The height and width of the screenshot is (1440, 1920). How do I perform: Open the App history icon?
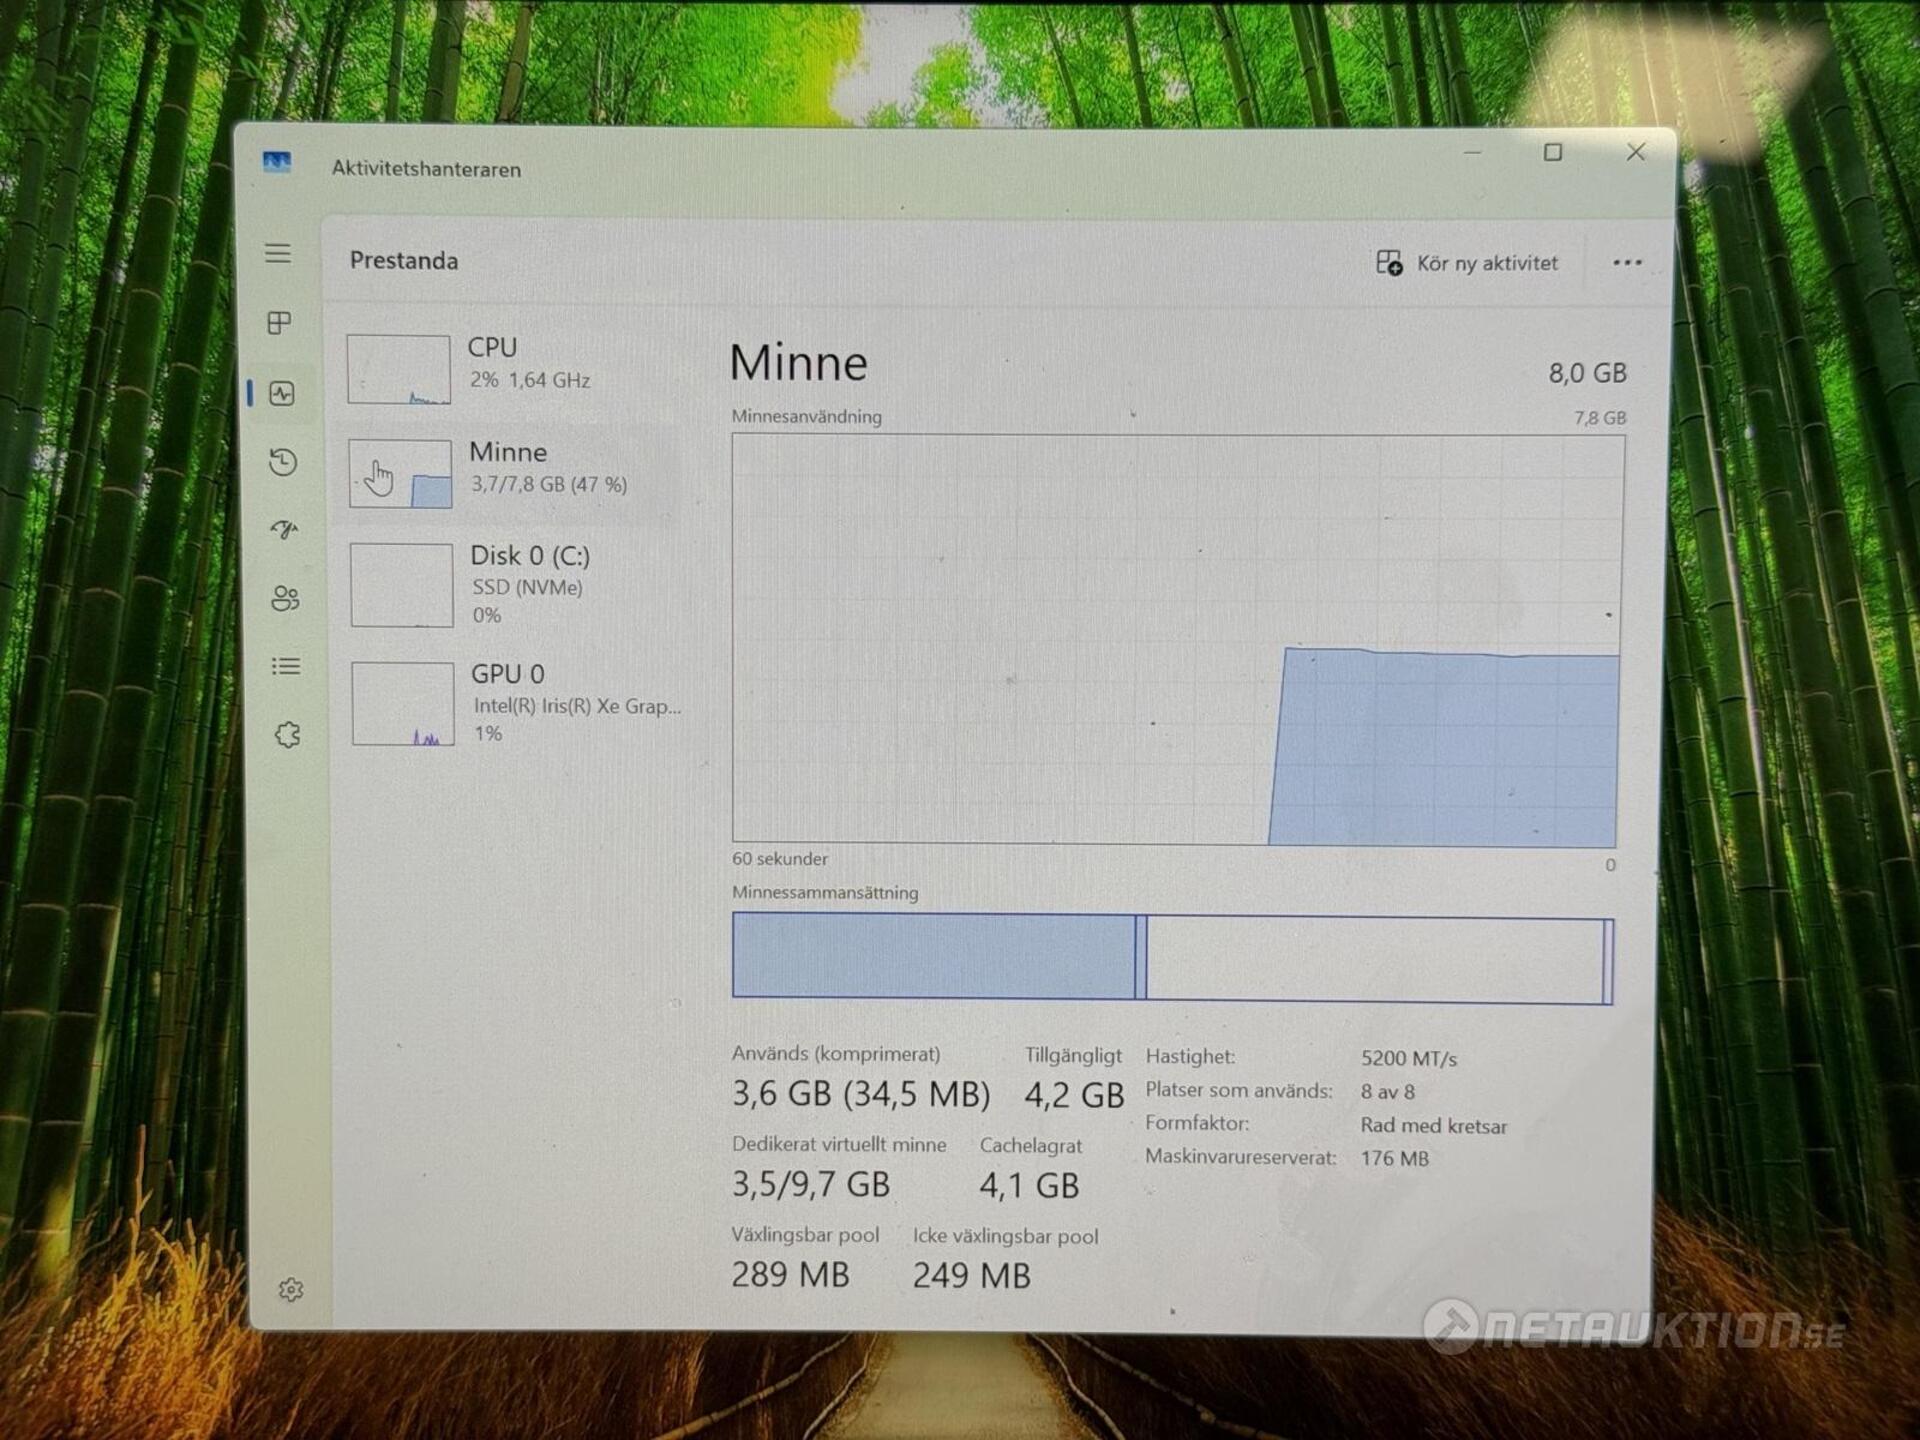tap(283, 462)
